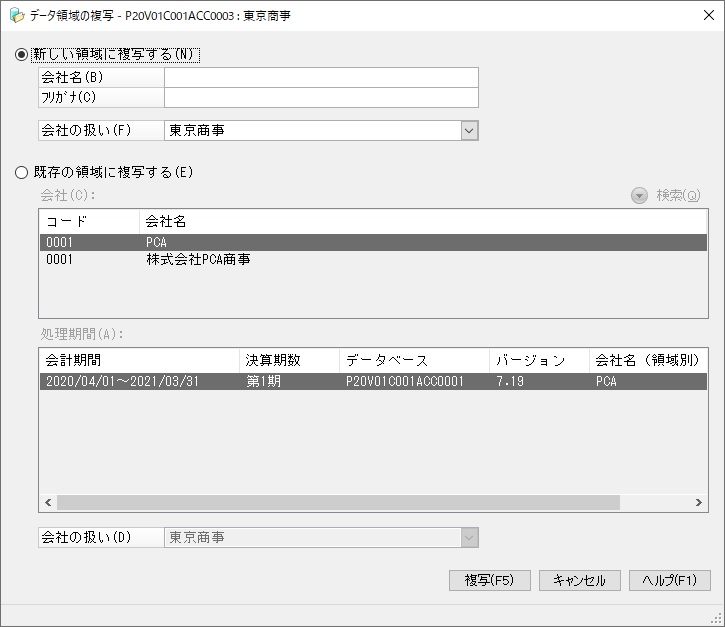Click the period list horizontal scrollbar thumb
This screenshot has height=627, width=725.
[x=338, y=502]
